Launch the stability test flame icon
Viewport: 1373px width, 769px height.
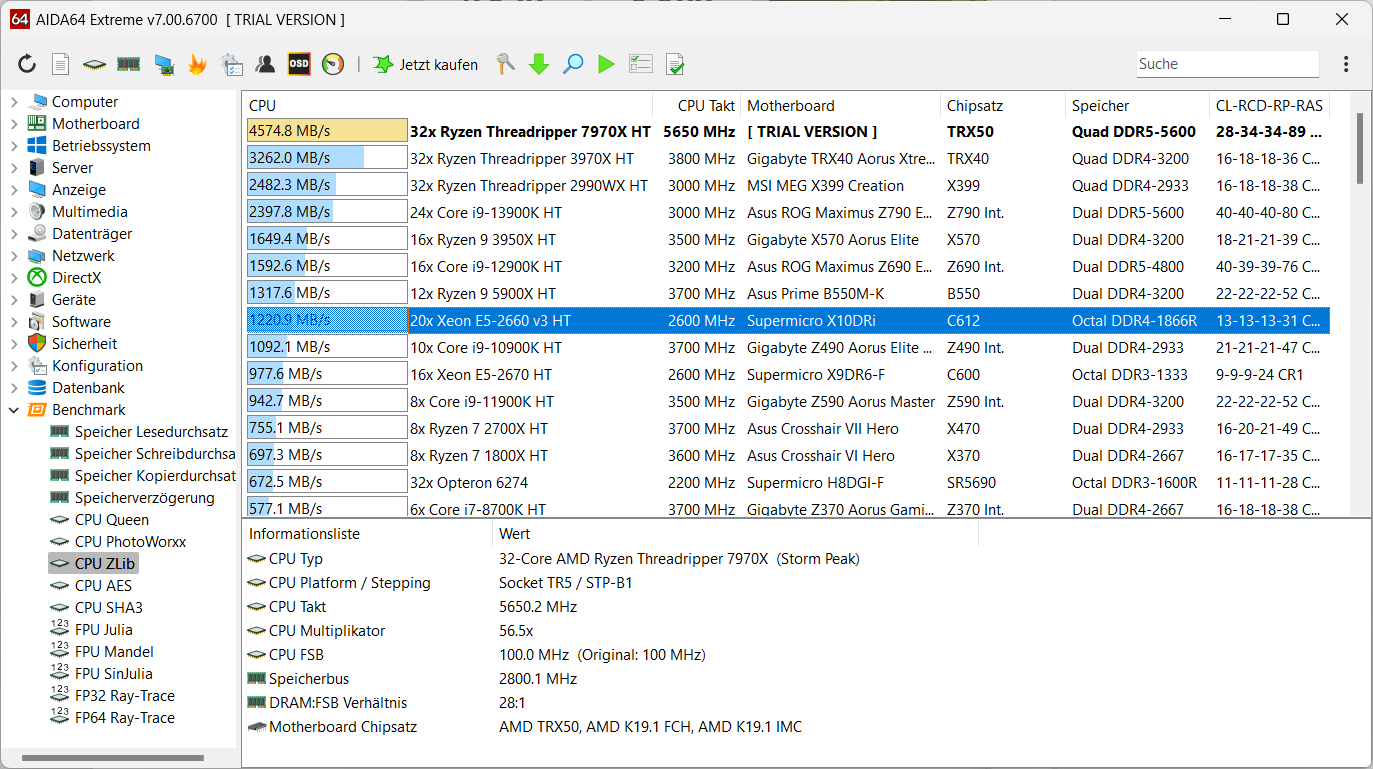197,64
